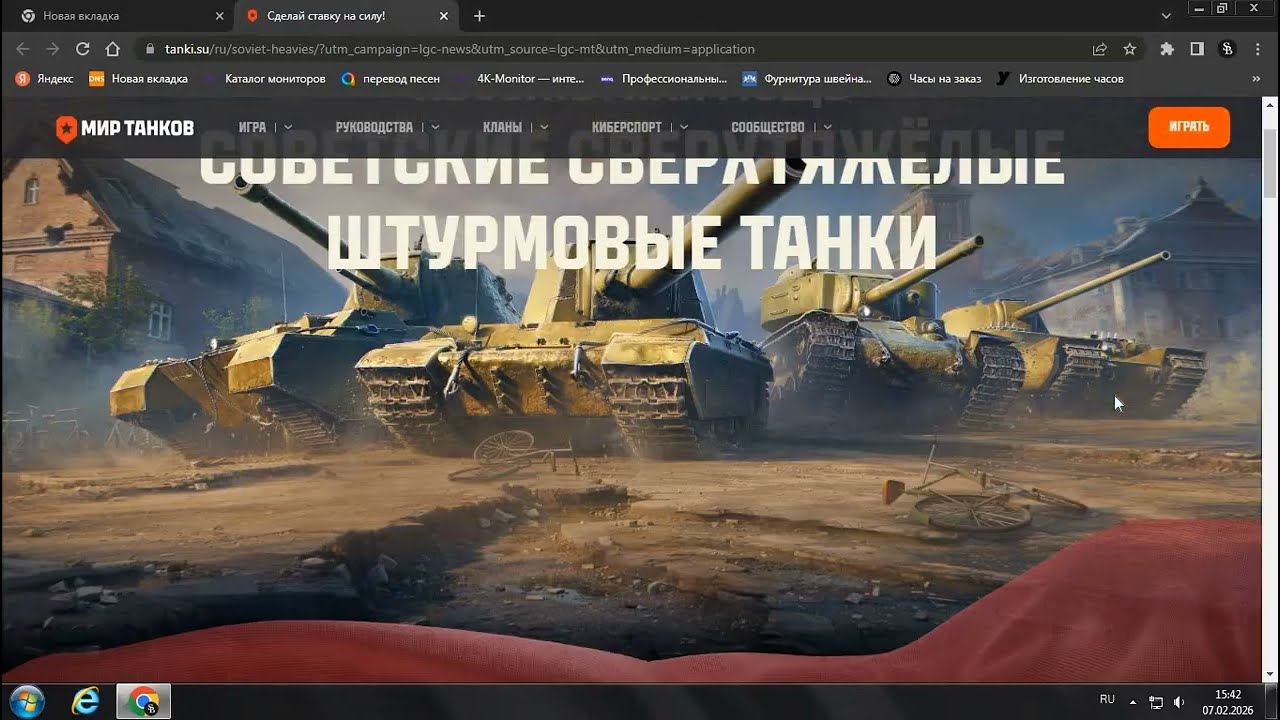The image size is (1280, 720).
Task: Bookmark this page with the star icon
Action: (x=1130, y=48)
